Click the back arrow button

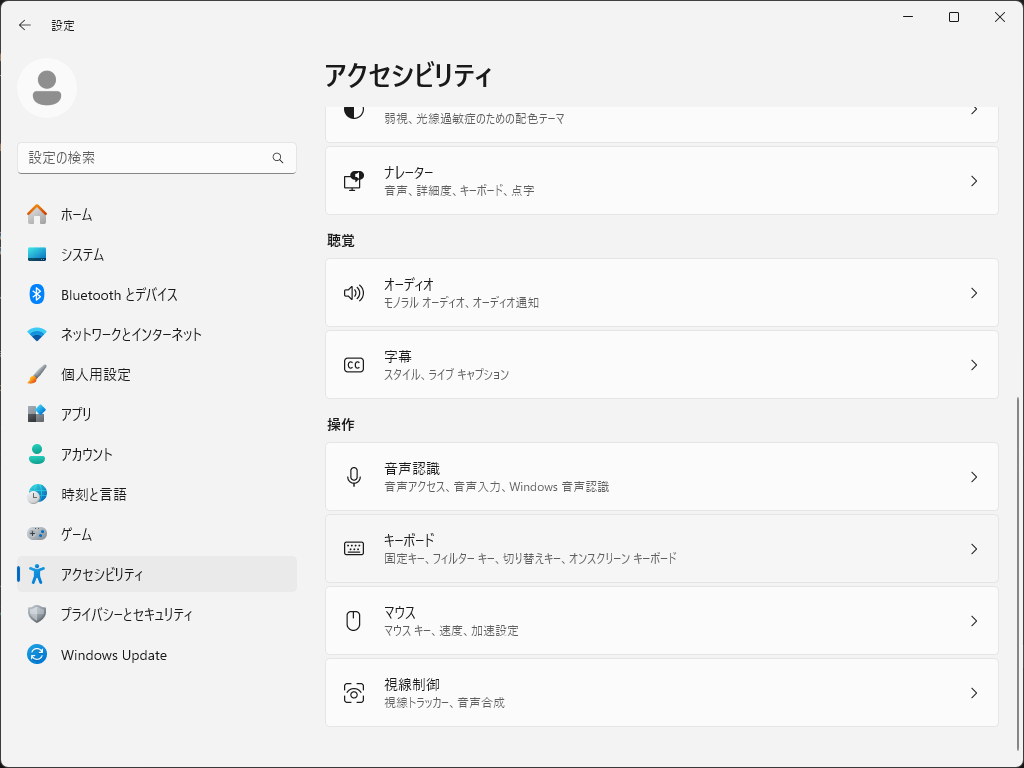(x=24, y=25)
